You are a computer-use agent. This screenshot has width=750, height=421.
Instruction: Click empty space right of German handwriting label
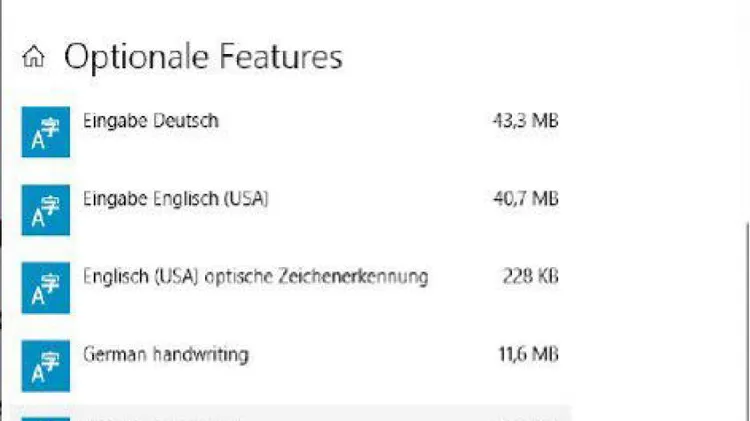[373, 355]
